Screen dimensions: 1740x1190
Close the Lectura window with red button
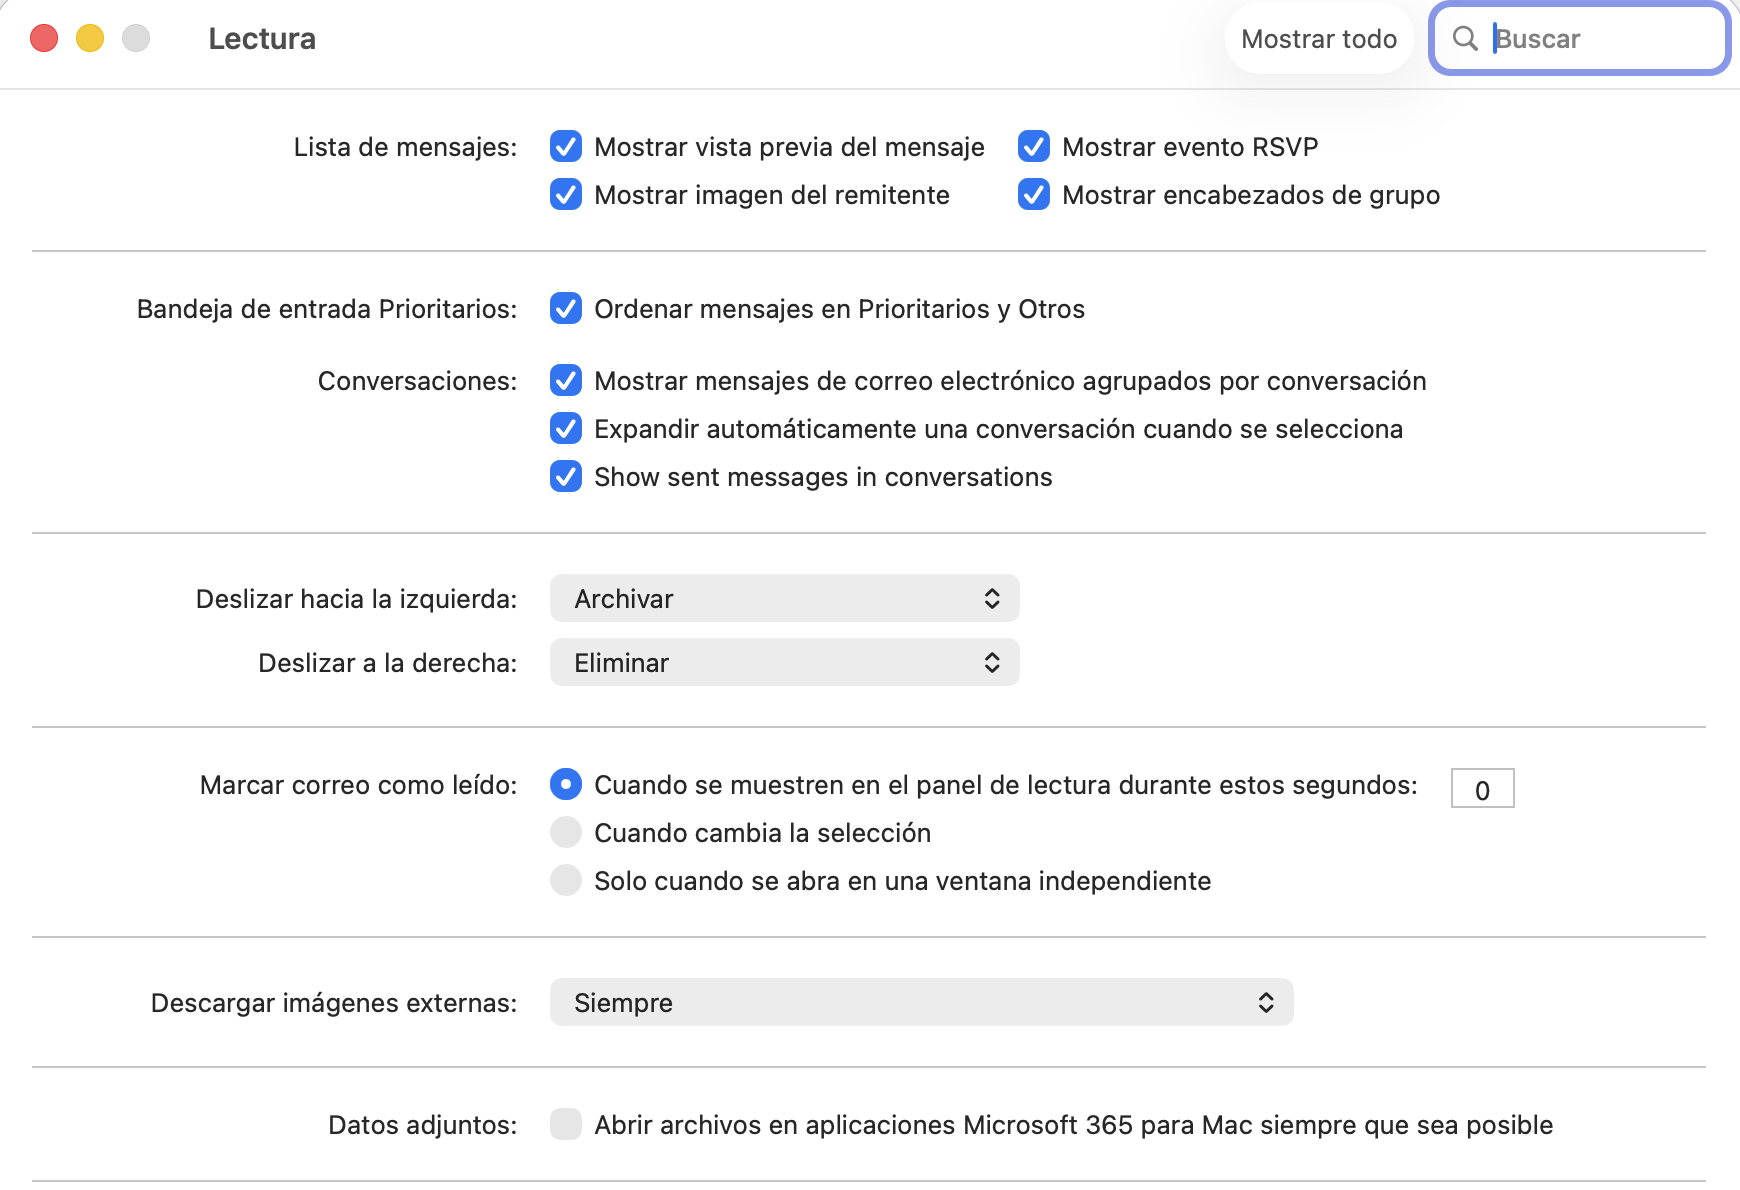pyautogui.click(x=44, y=39)
